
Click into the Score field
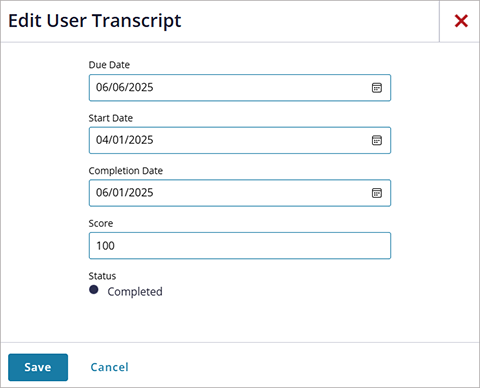click(x=240, y=246)
